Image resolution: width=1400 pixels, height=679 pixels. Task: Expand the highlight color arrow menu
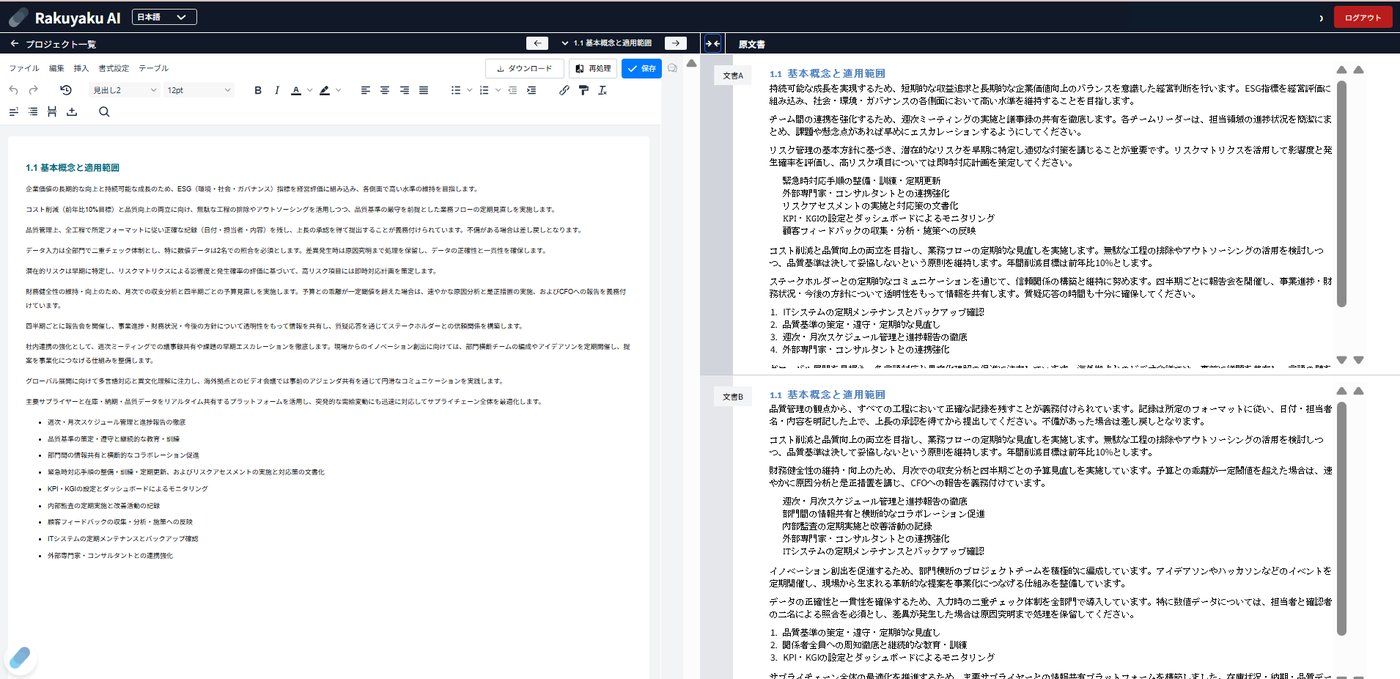point(337,90)
